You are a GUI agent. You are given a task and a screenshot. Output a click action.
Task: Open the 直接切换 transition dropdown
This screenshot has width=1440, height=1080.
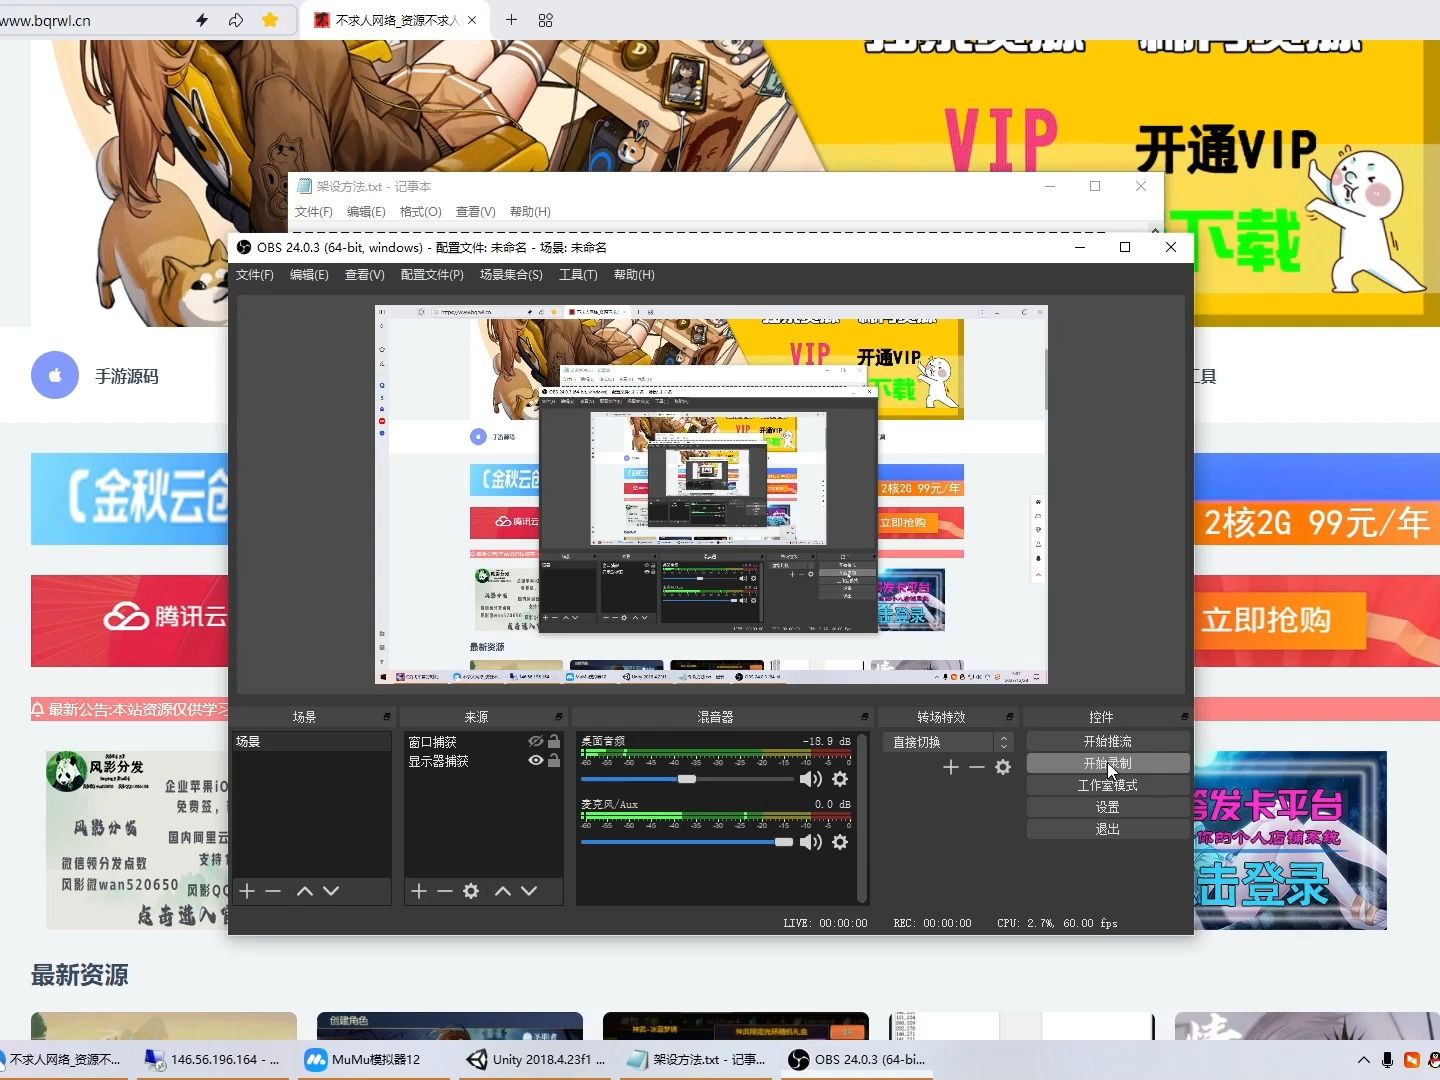(x=949, y=742)
